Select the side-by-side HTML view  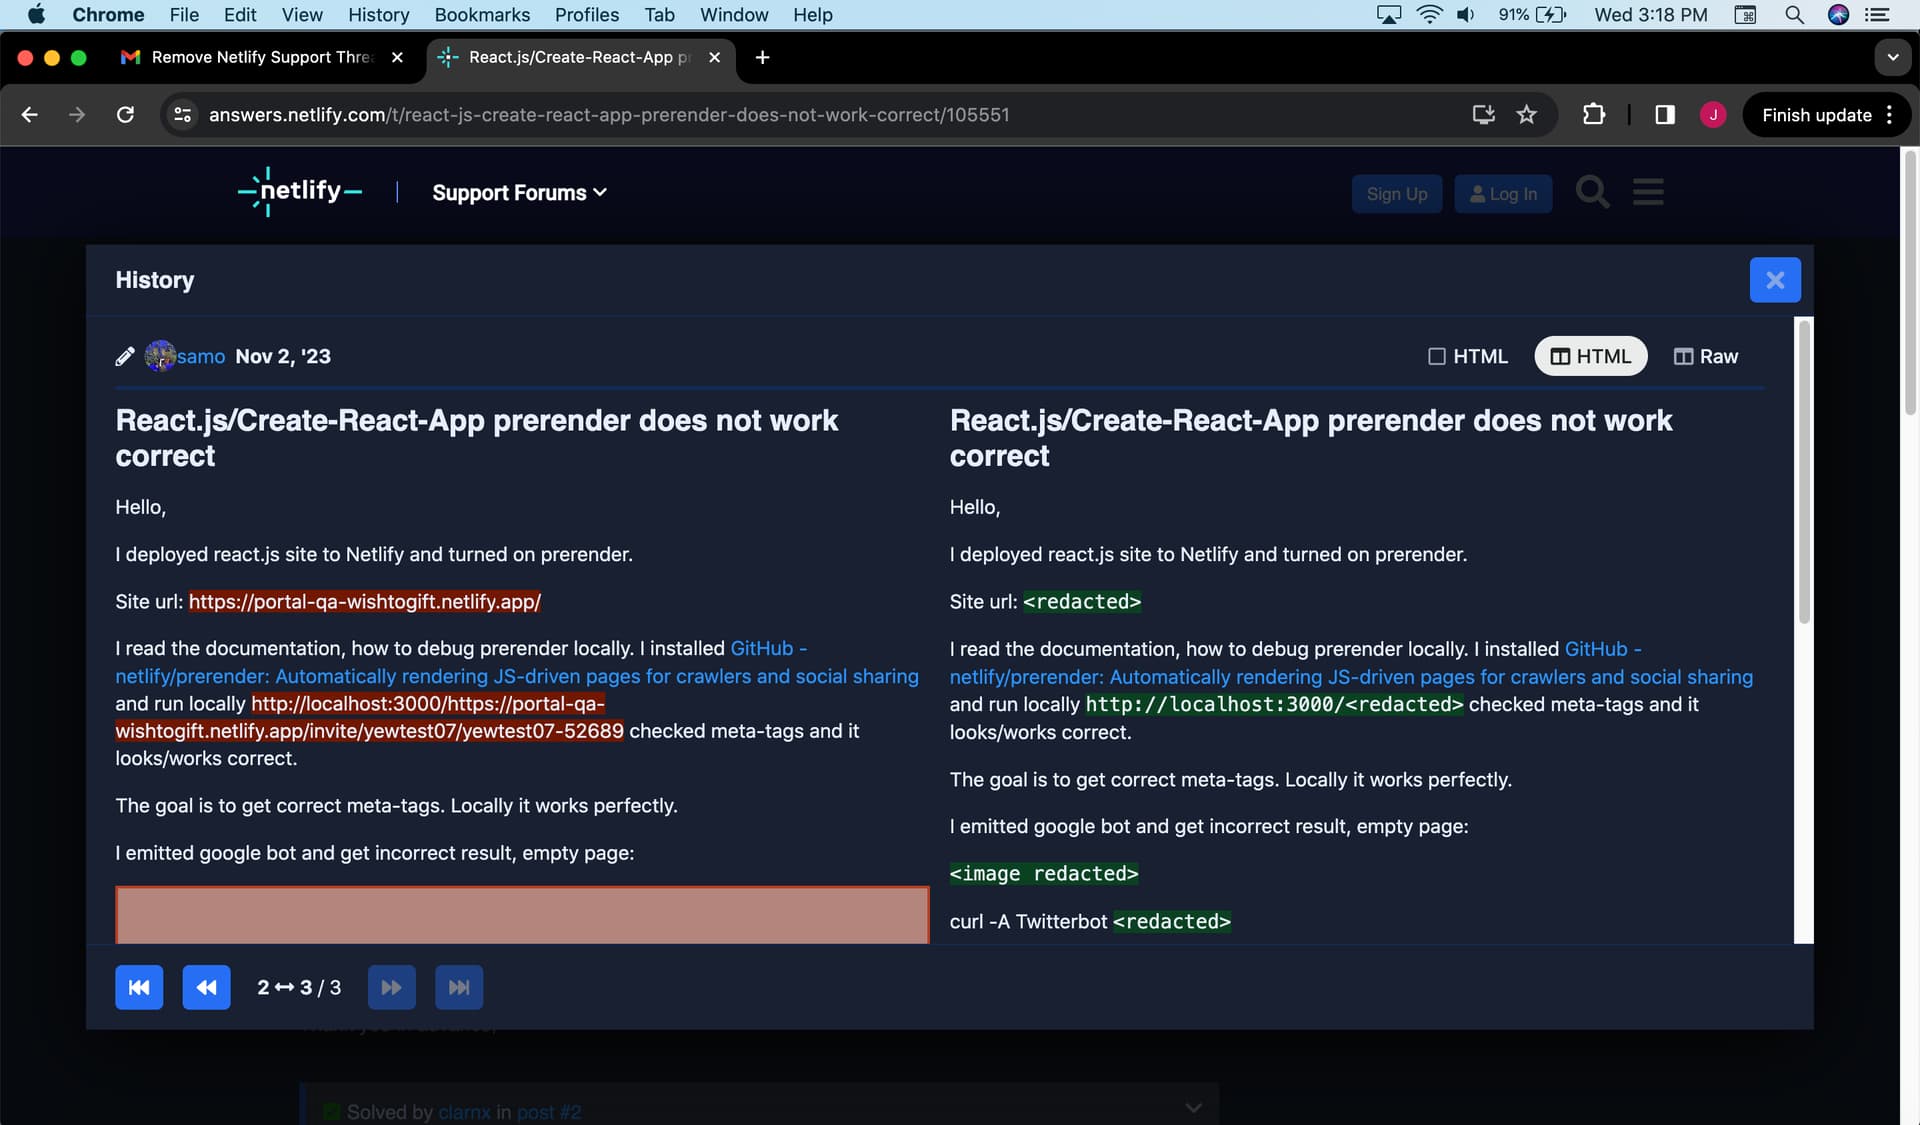tap(1590, 356)
